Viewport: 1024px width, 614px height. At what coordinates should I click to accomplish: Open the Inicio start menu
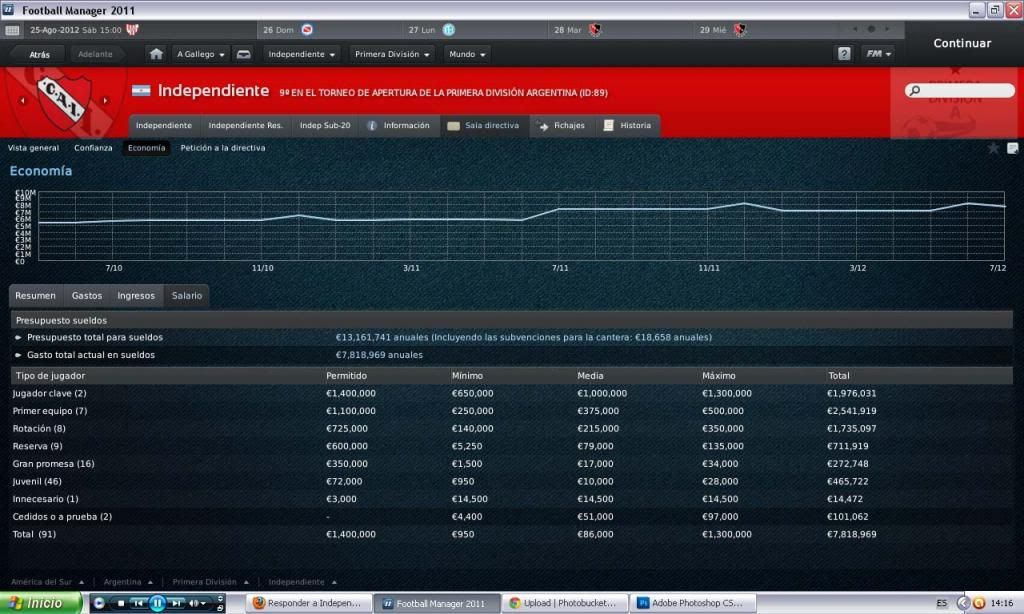(41, 603)
